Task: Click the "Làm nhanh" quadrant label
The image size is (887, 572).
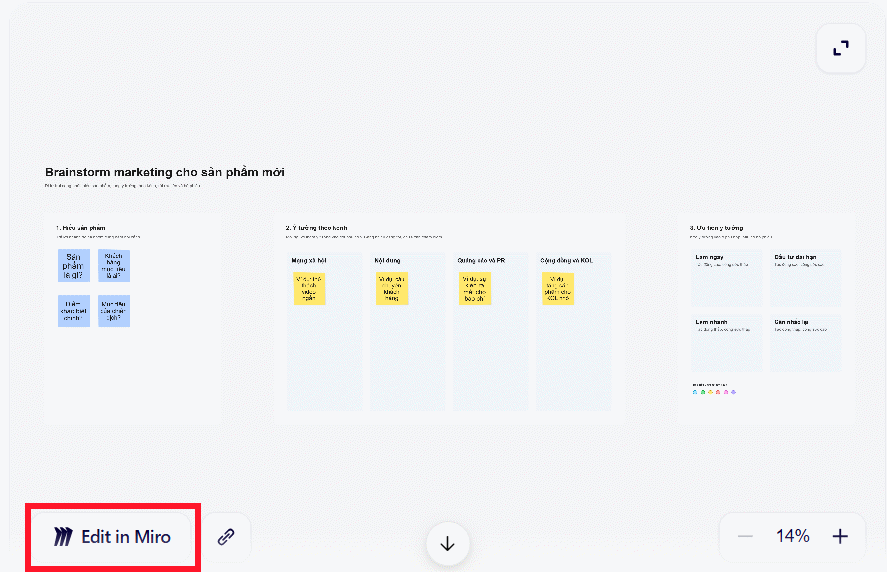Action: pyautogui.click(x=711, y=322)
